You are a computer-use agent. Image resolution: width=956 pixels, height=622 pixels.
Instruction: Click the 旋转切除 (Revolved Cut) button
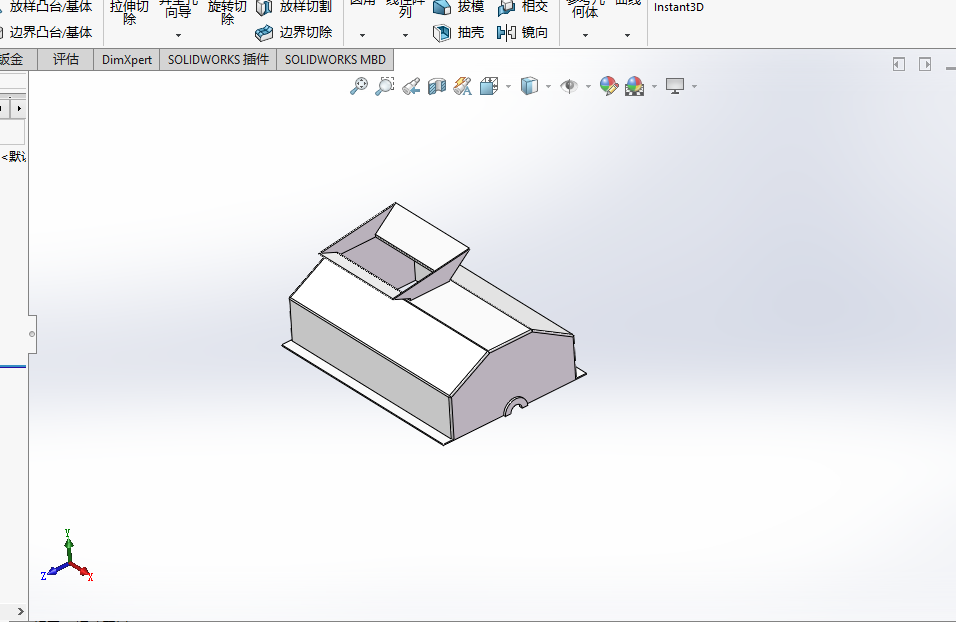click(x=227, y=12)
